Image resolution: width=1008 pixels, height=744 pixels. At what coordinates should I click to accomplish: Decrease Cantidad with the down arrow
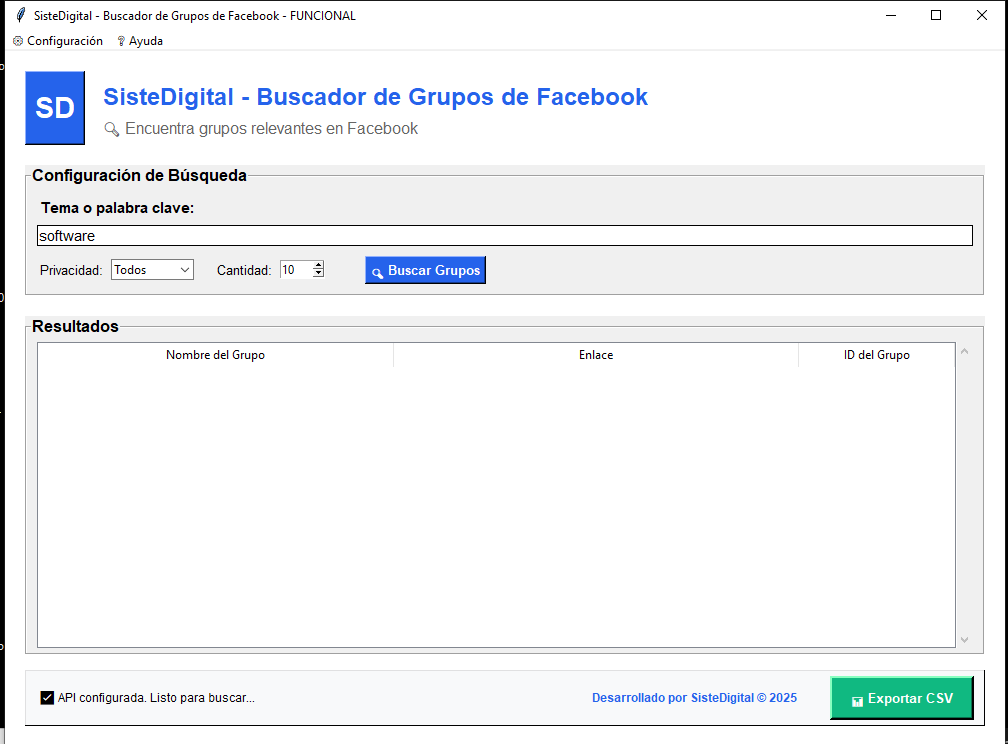click(318, 274)
